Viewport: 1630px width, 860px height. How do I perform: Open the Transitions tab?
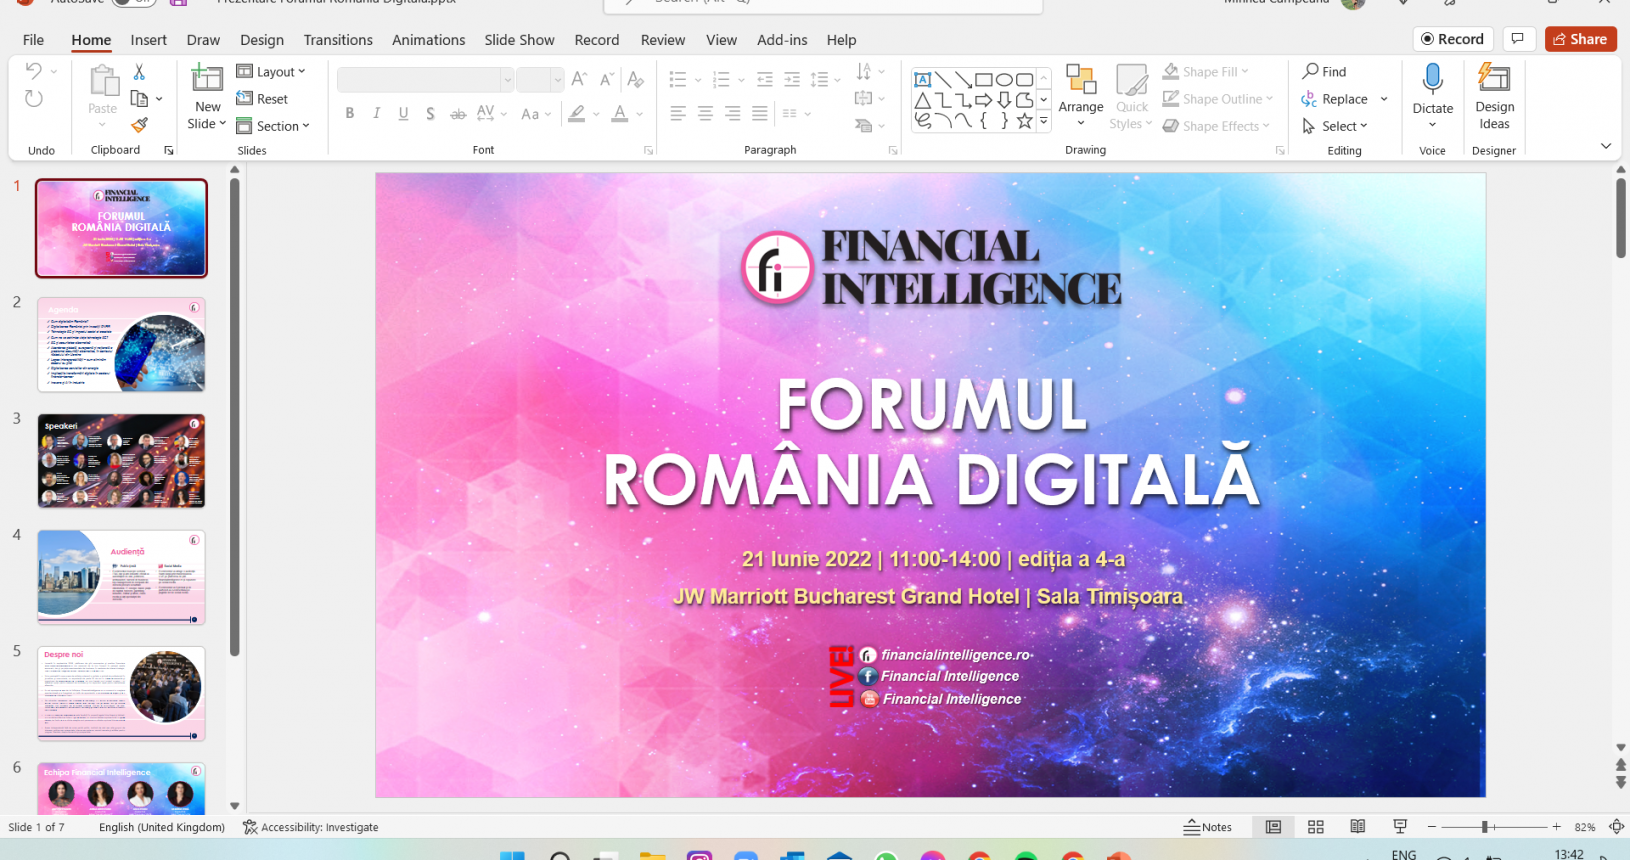(x=338, y=40)
